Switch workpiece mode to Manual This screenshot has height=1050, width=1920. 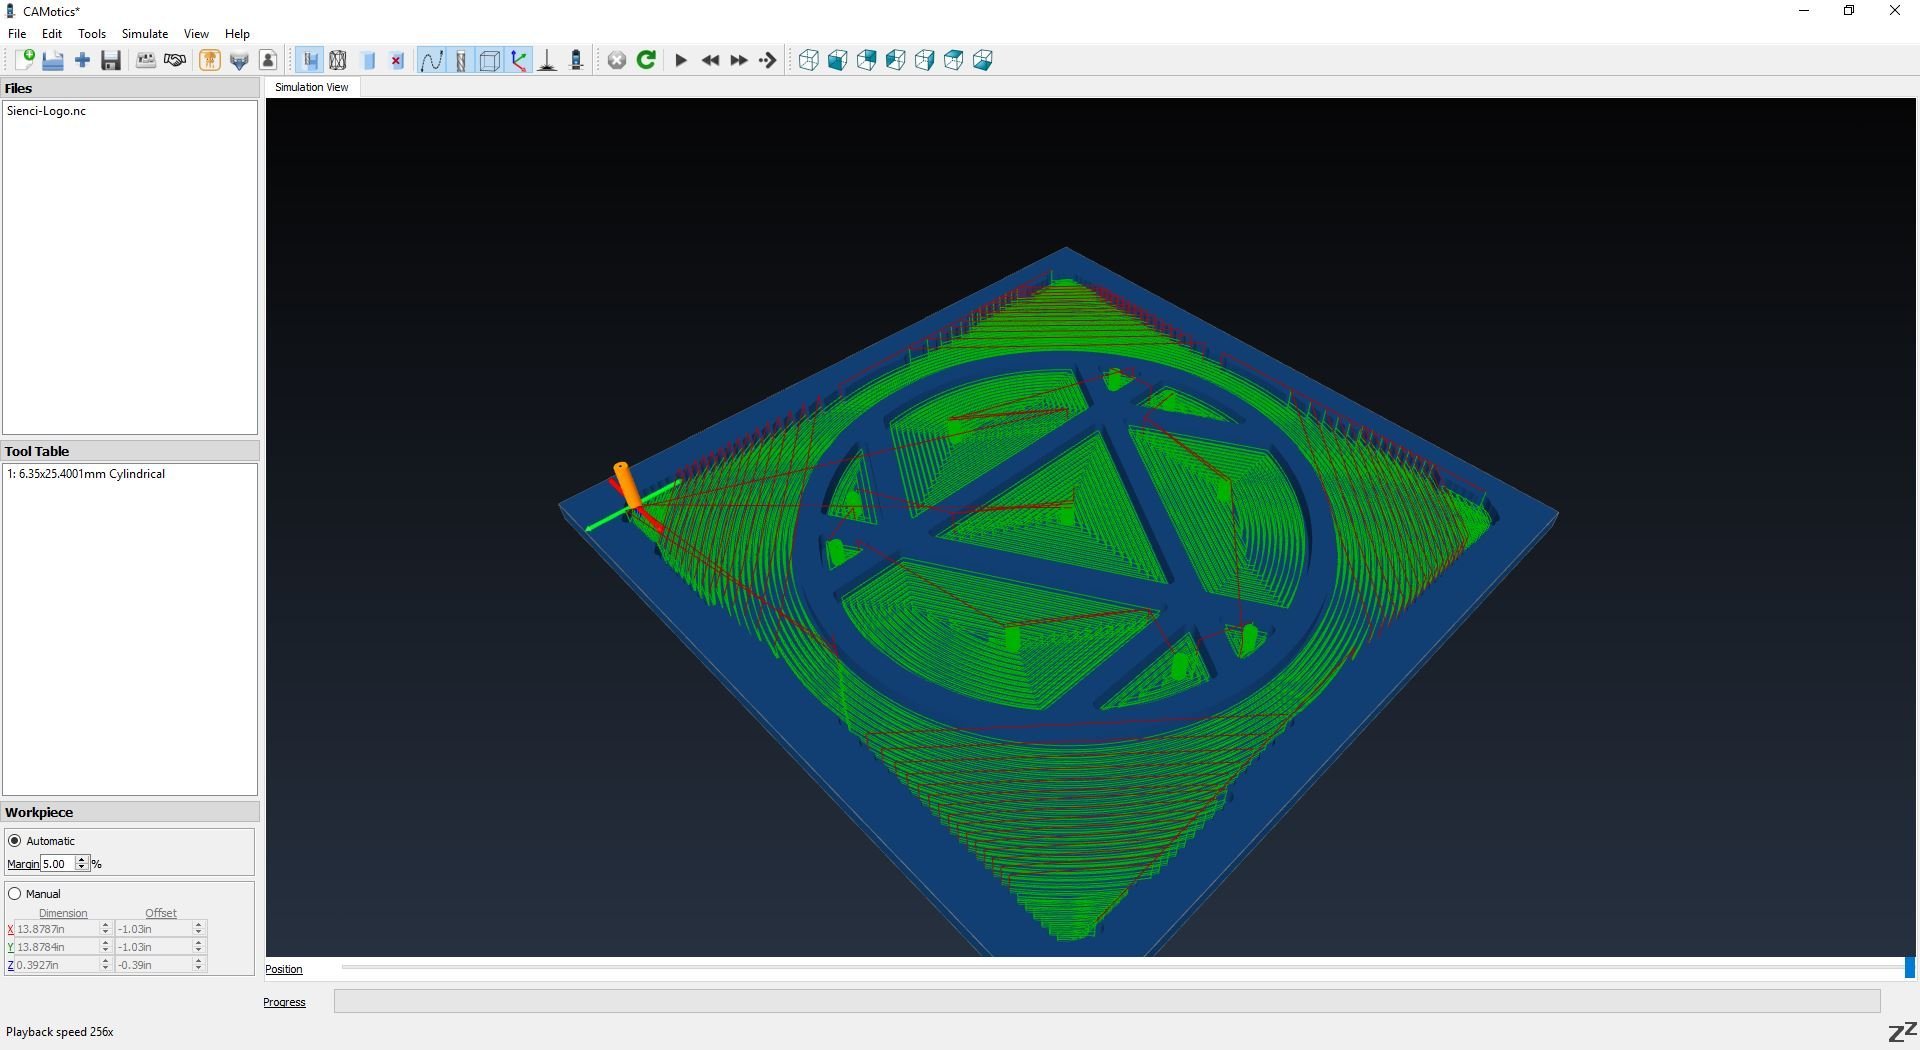[x=16, y=893]
